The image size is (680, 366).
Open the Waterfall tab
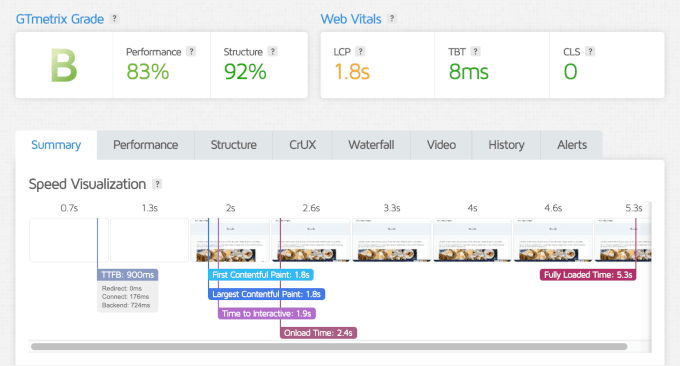tap(371, 145)
